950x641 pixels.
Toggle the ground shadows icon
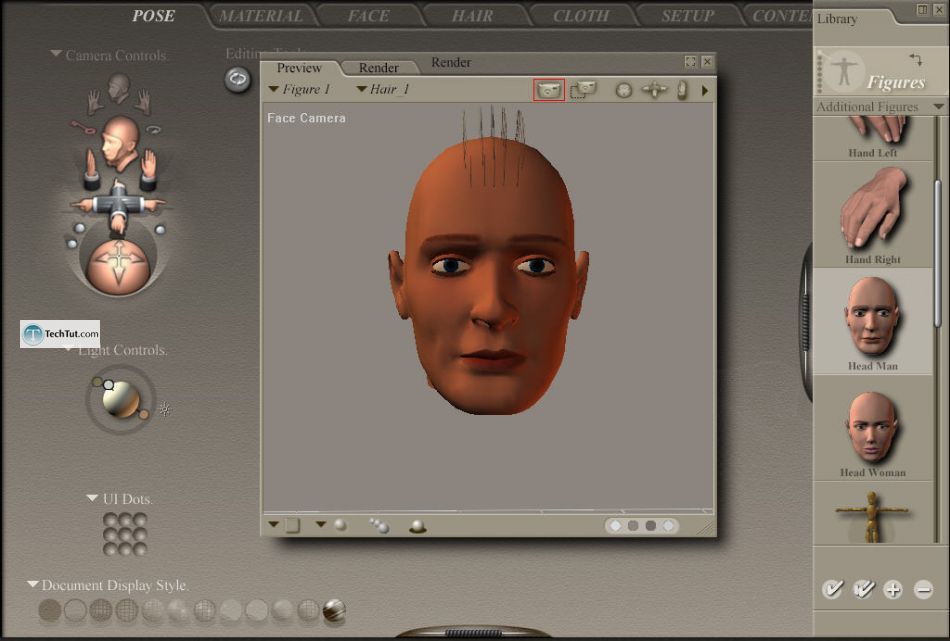(417, 526)
